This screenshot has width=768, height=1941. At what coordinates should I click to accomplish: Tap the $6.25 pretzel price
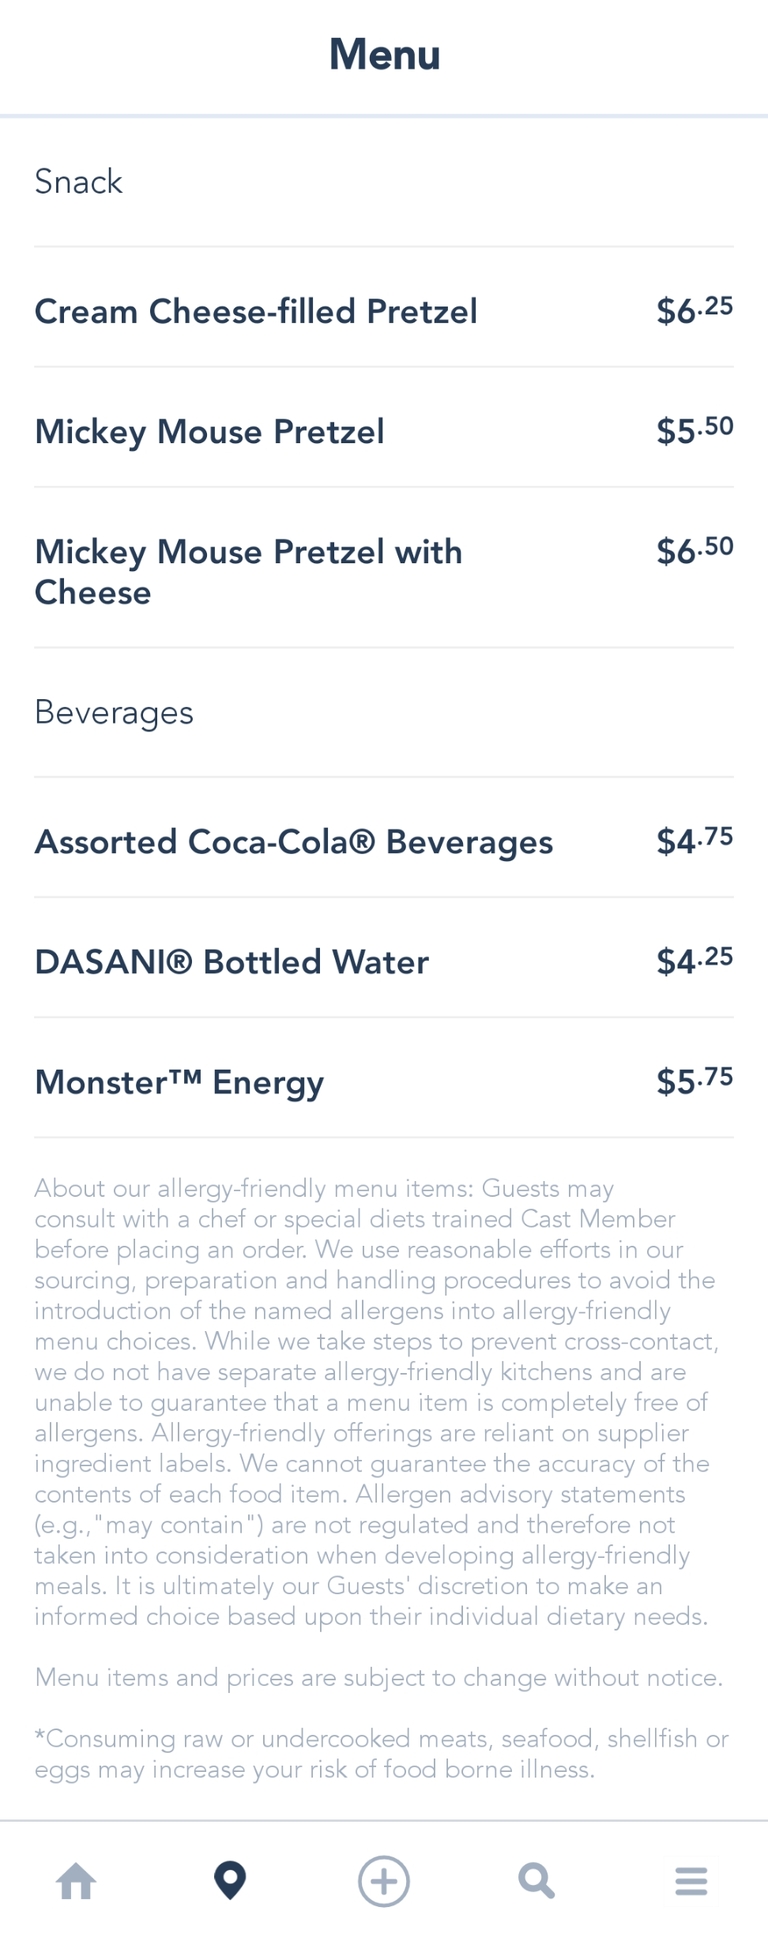pyautogui.click(x=694, y=310)
